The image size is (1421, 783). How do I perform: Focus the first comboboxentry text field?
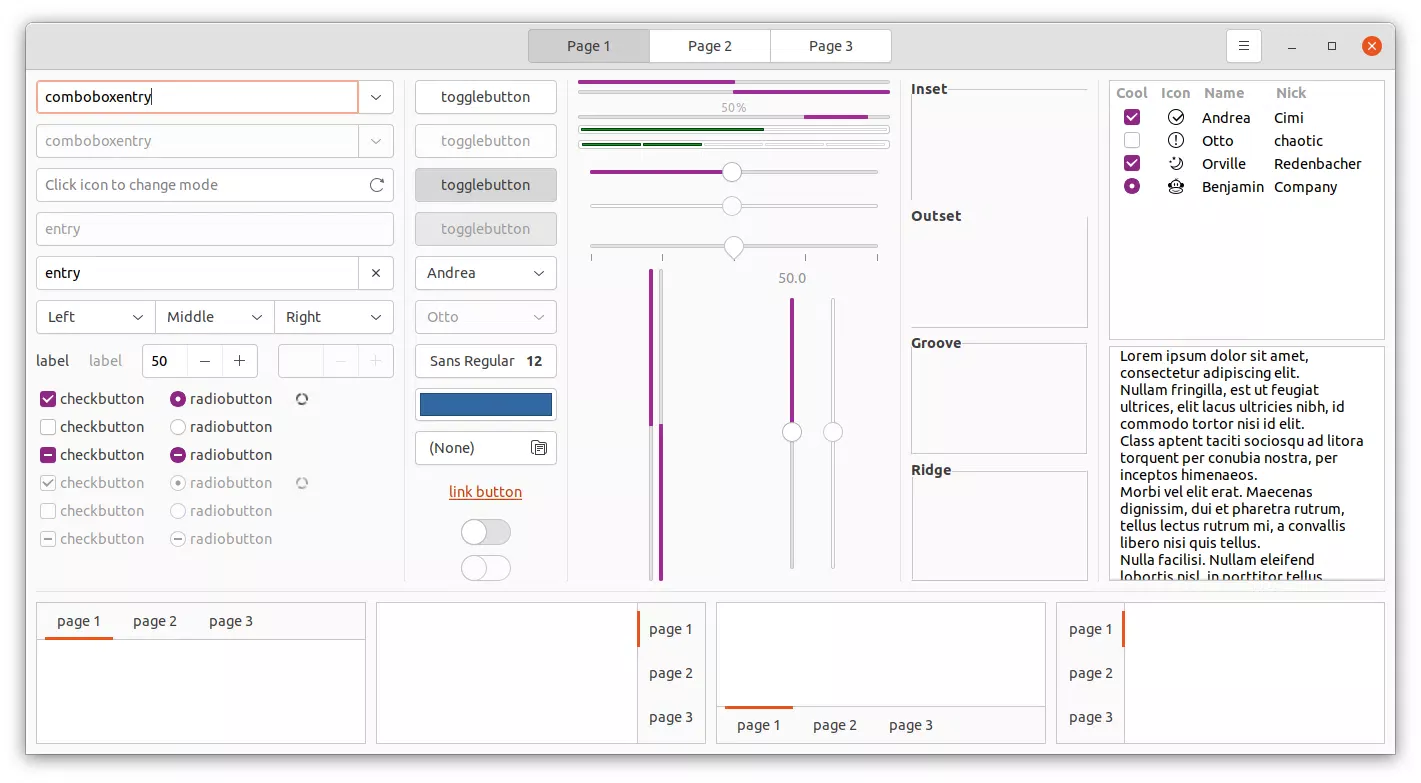[x=198, y=97]
